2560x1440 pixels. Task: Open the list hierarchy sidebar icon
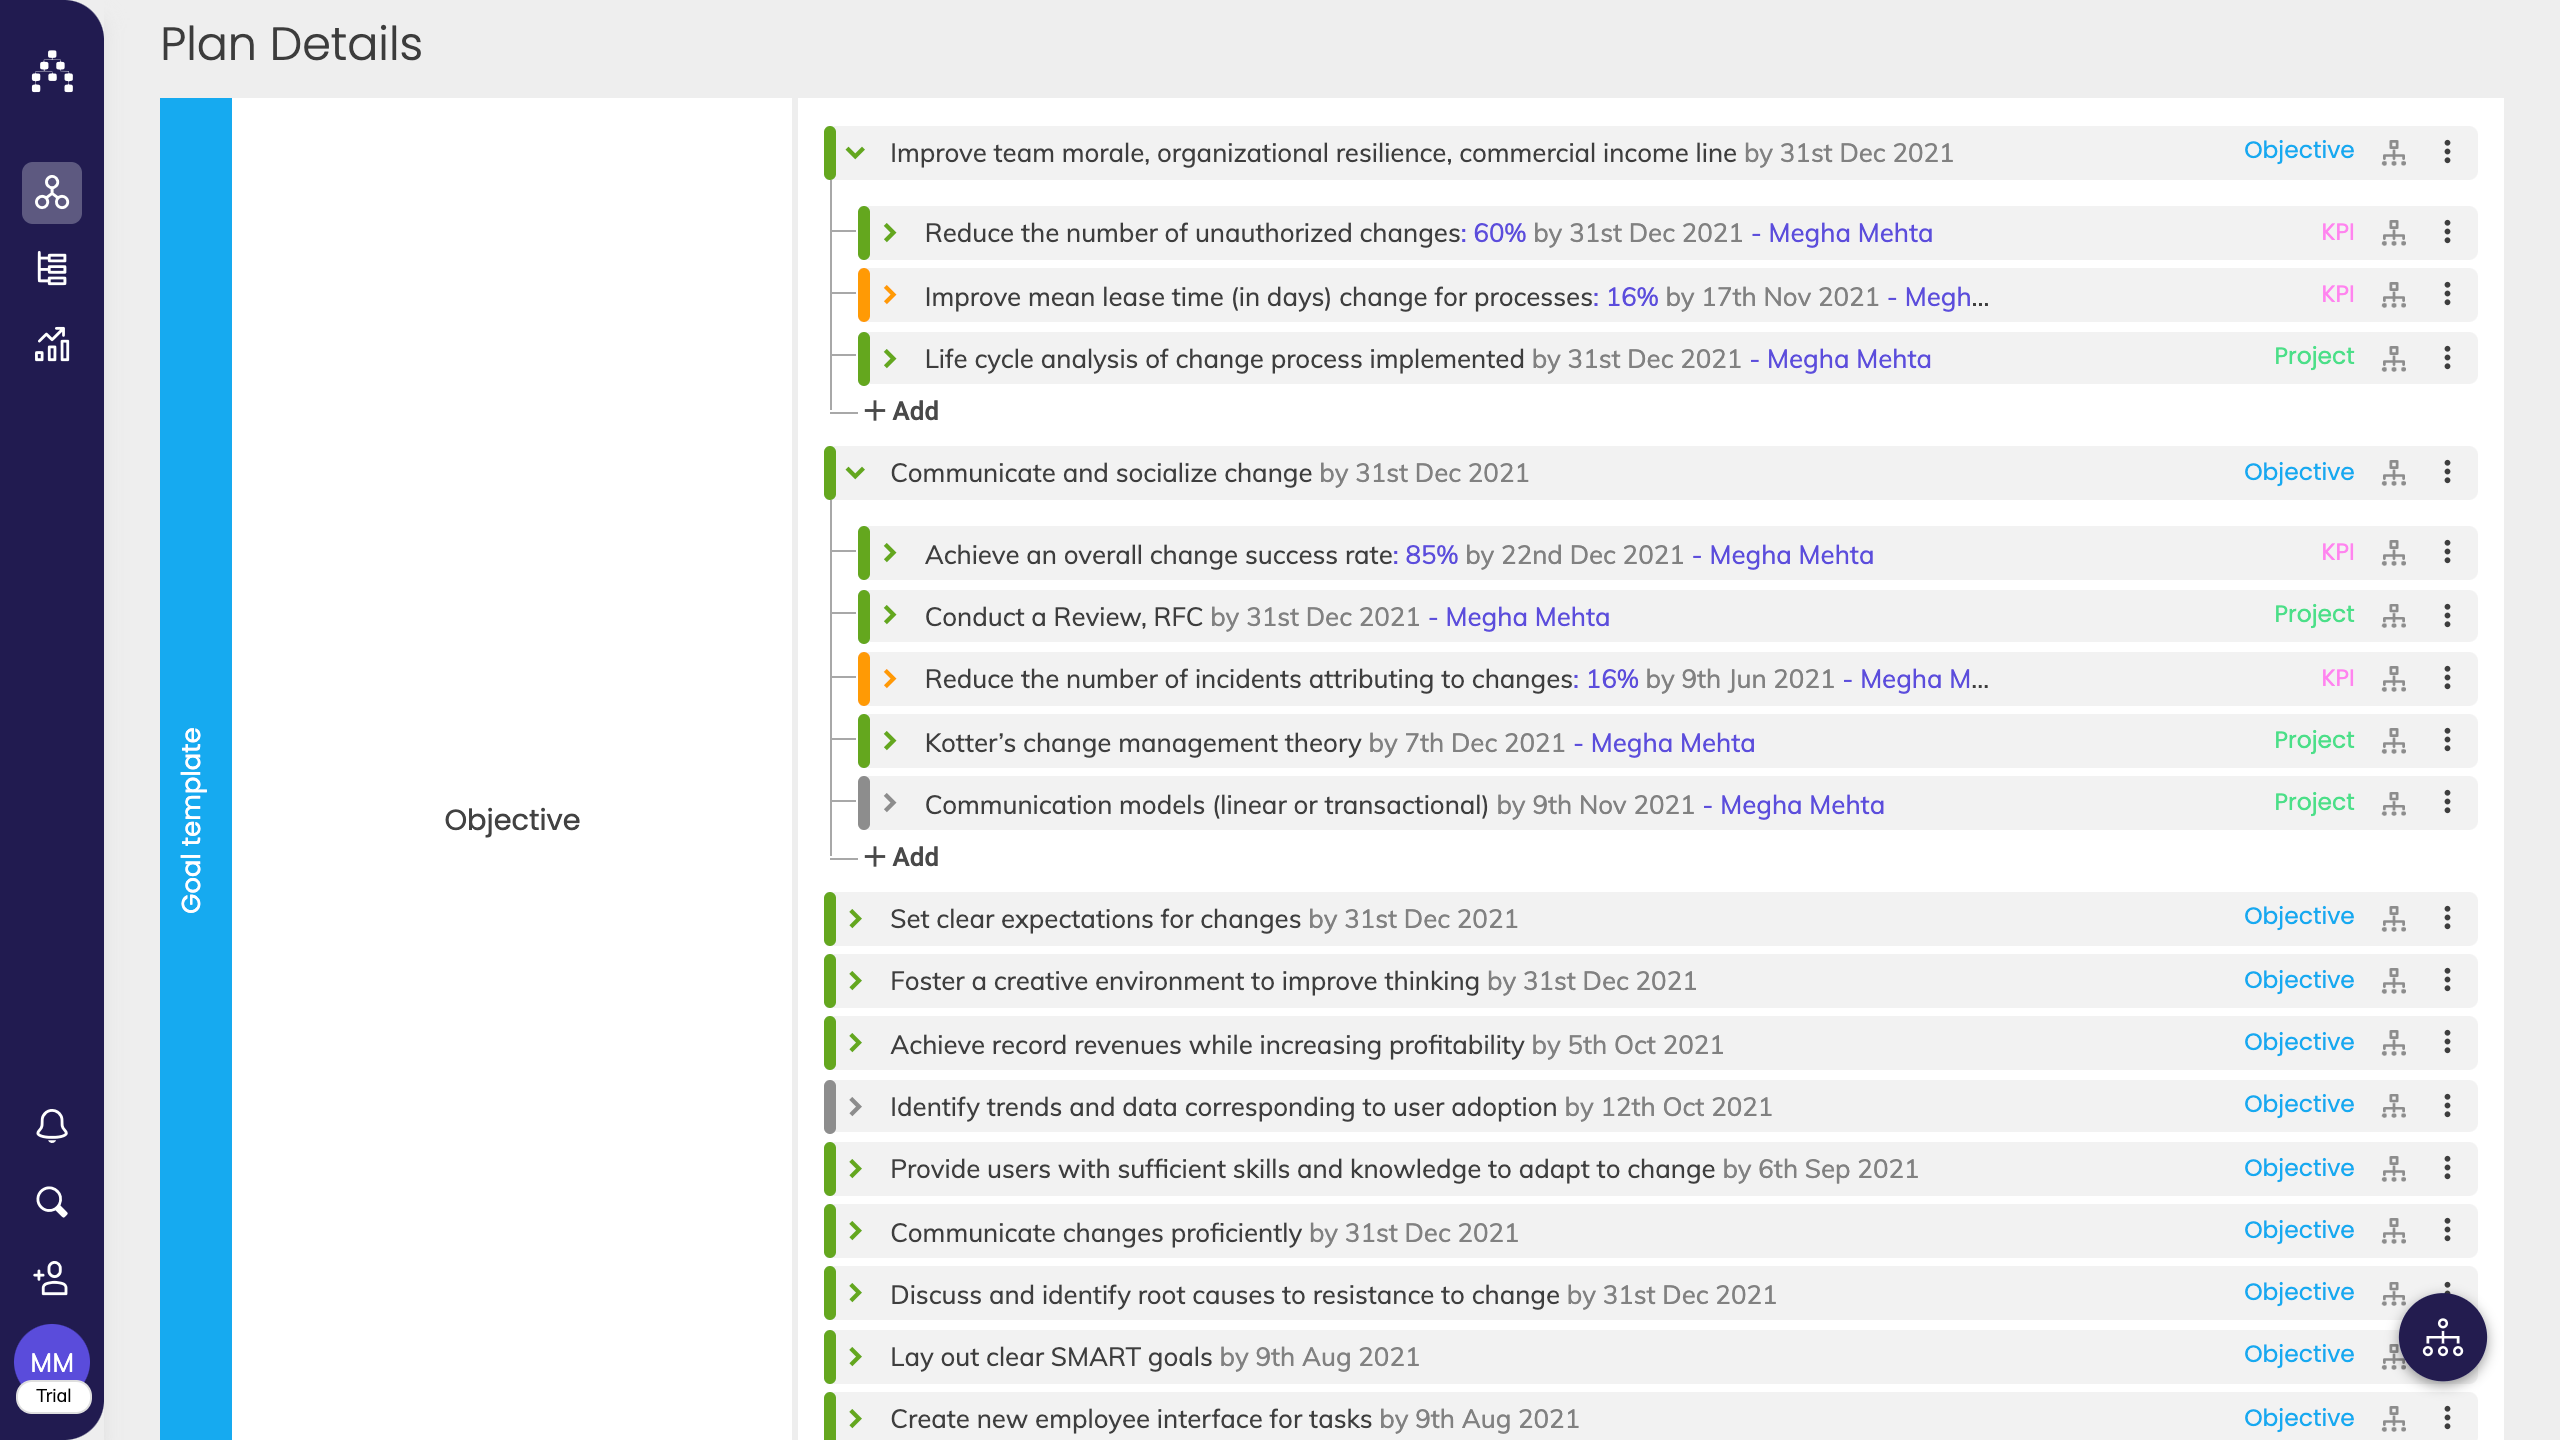(x=52, y=268)
